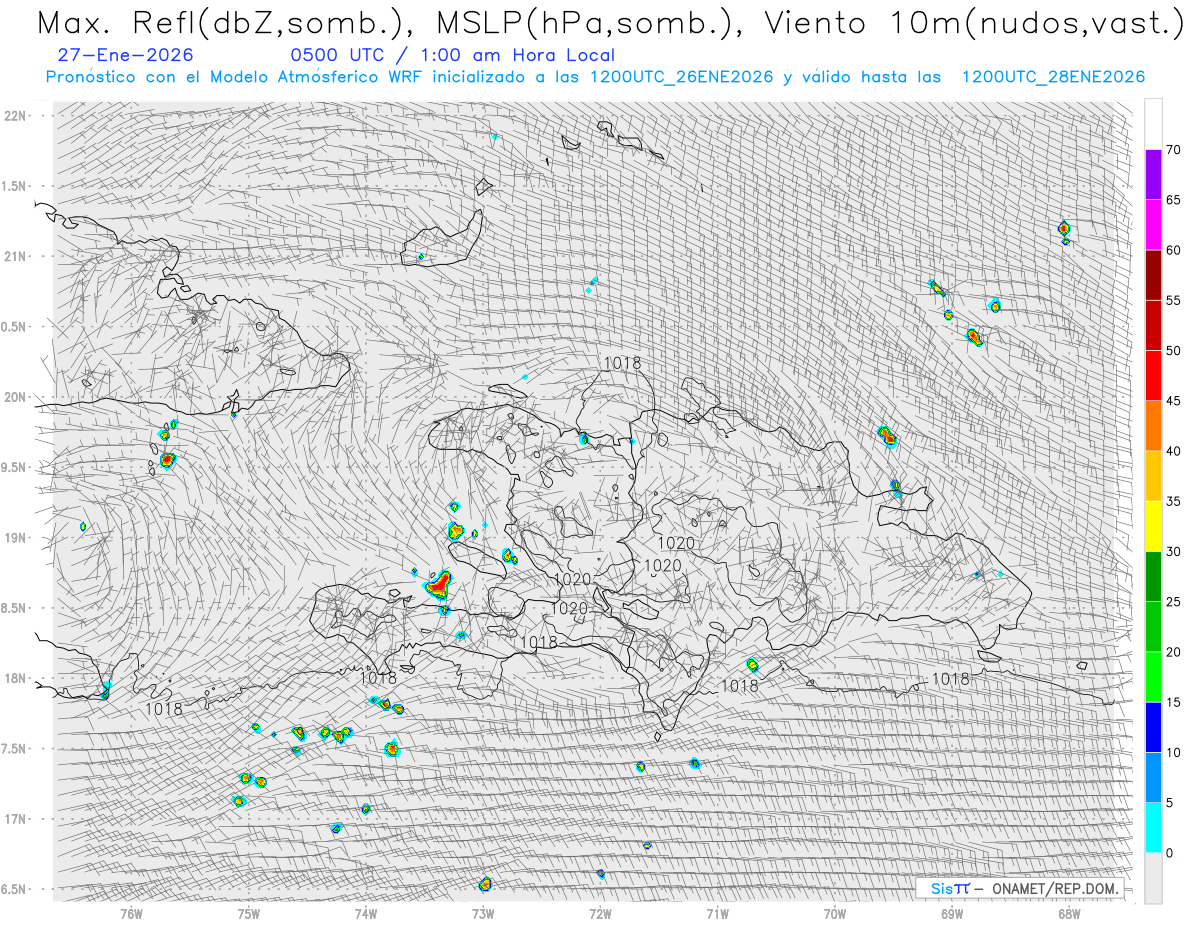
Task: Click the '75W' longitude label
Action: [248, 913]
